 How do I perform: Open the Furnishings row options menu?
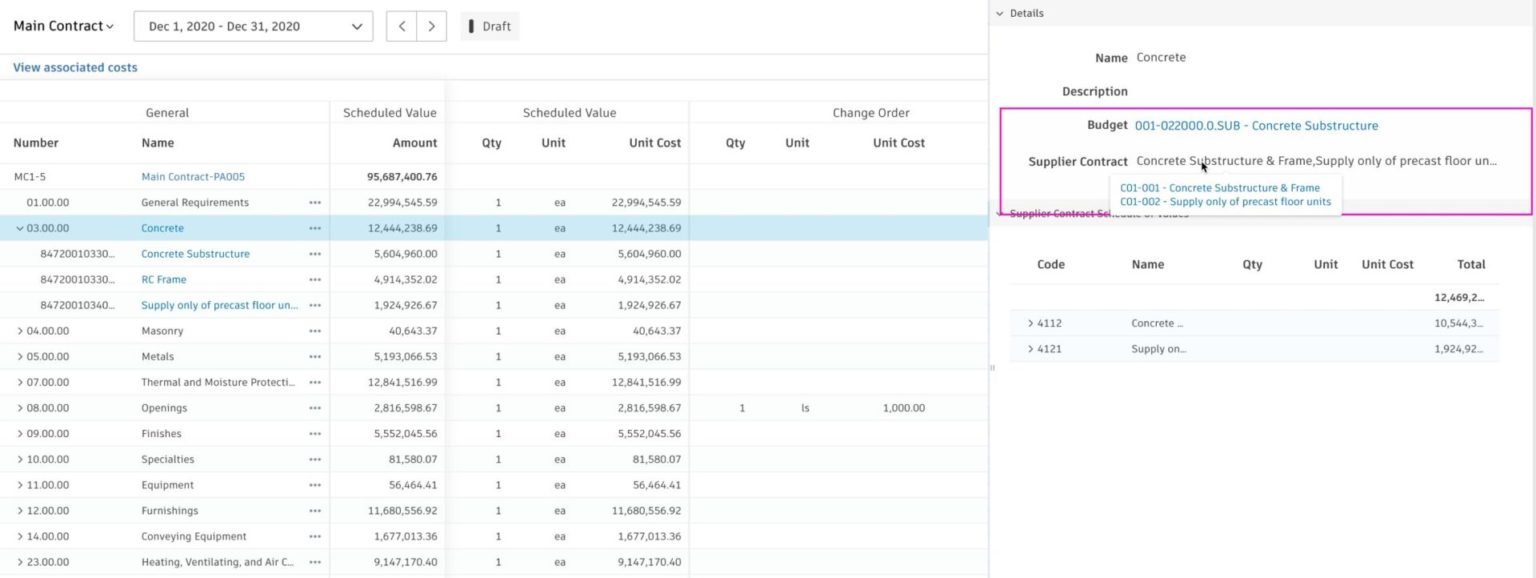[x=315, y=511]
